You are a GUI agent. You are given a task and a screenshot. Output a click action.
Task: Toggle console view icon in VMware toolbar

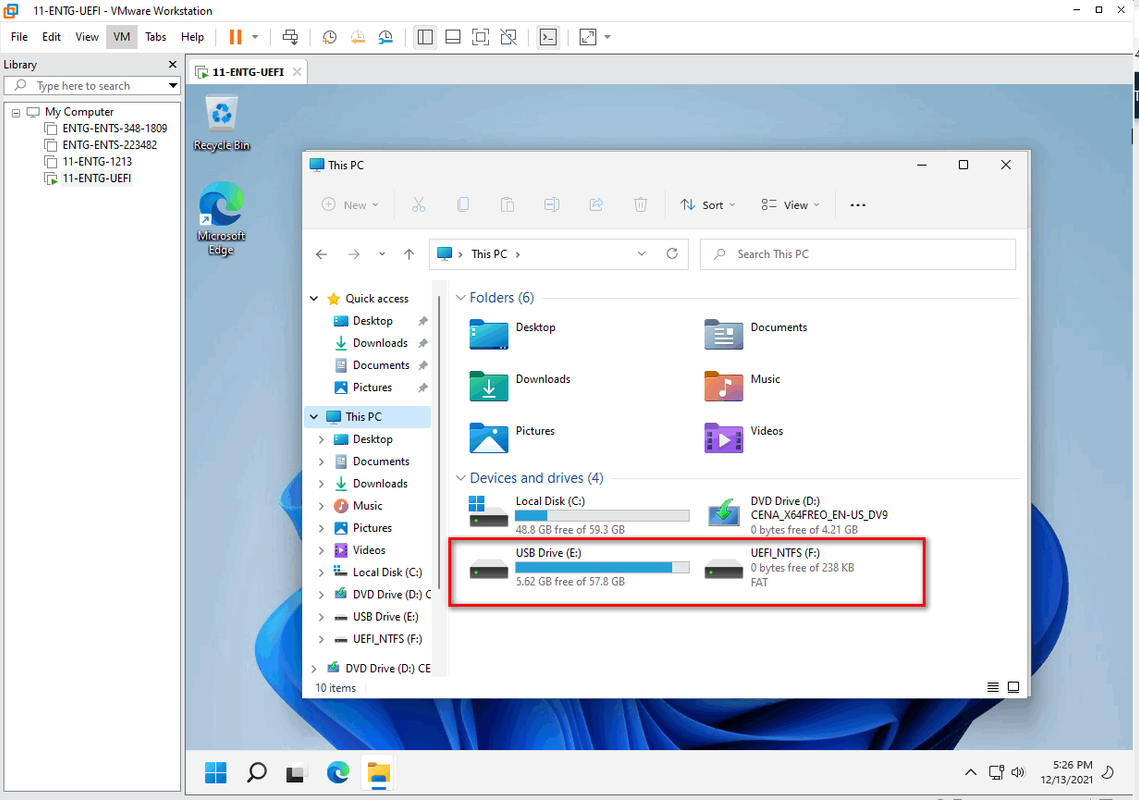[548, 37]
